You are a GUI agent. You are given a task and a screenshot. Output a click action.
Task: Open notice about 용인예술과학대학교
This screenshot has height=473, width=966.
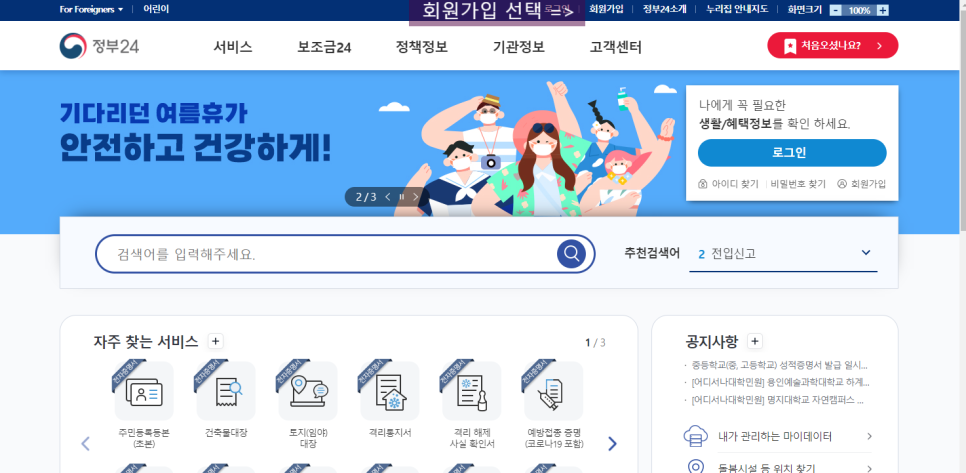point(780,382)
